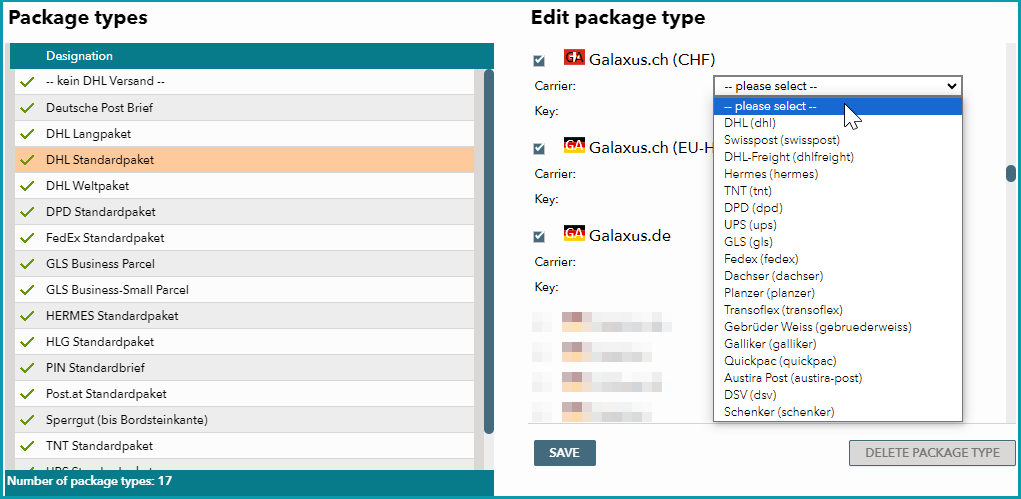Choose GLS (gls) carrier
The image size is (1021, 499).
[837, 242]
